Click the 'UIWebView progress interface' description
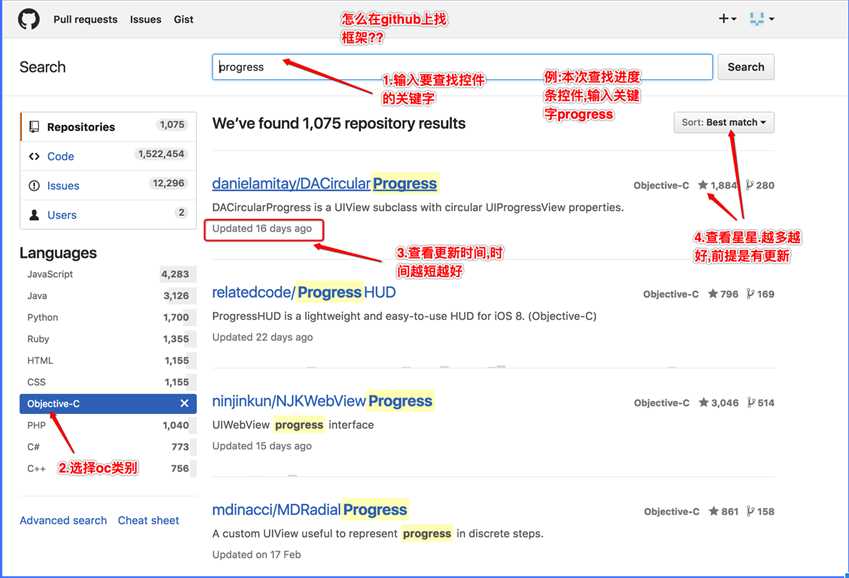849x578 pixels. point(293,425)
